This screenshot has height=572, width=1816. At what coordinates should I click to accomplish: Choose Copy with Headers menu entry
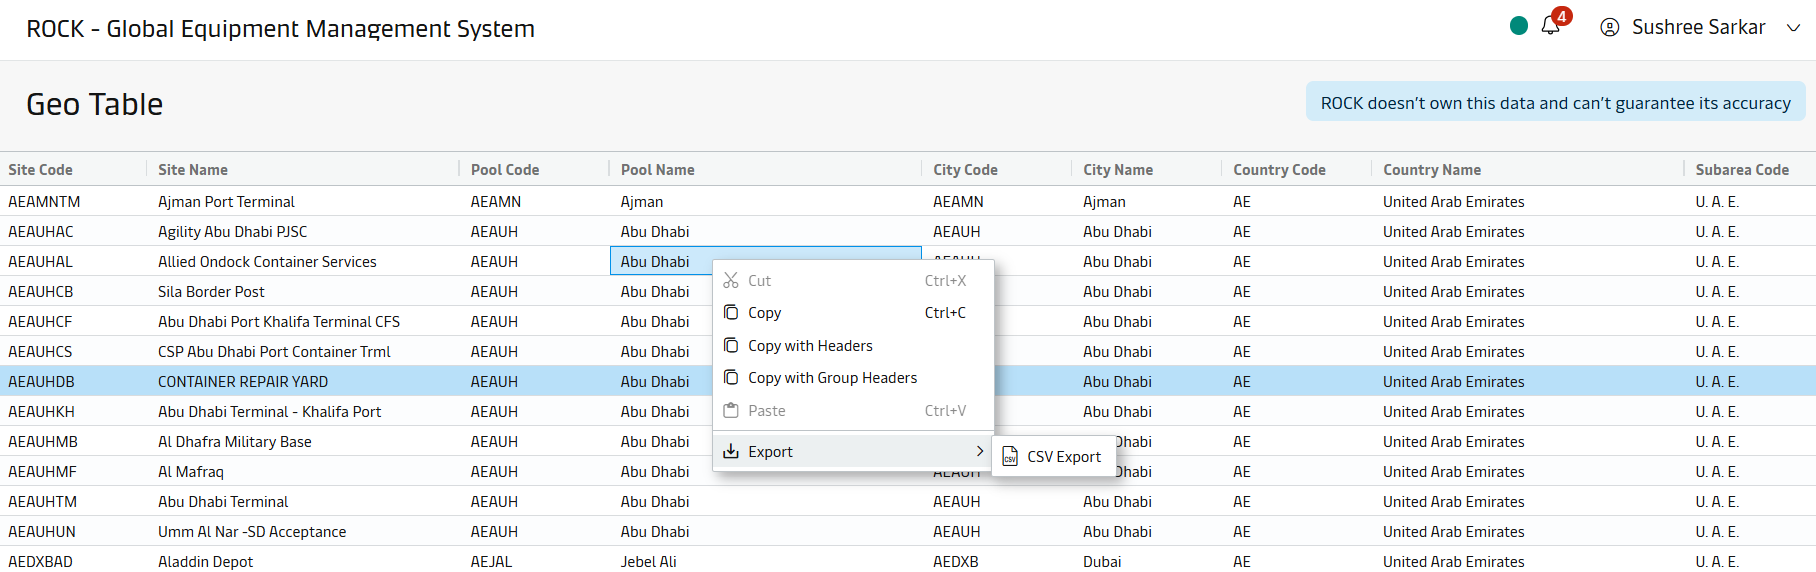pyautogui.click(x=810, y=346)
